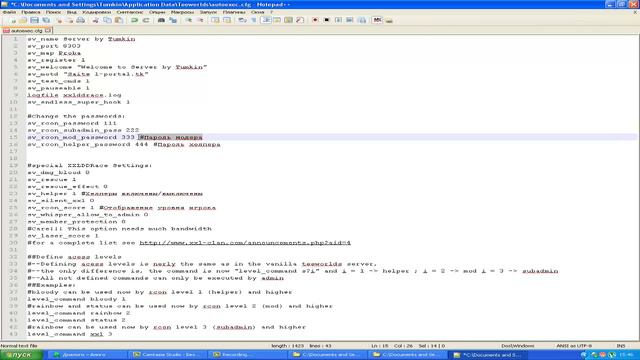This screenshot has width=640, height=360.
Task: Click the last plugin icon after MK
Action: (x=389, y=20)
